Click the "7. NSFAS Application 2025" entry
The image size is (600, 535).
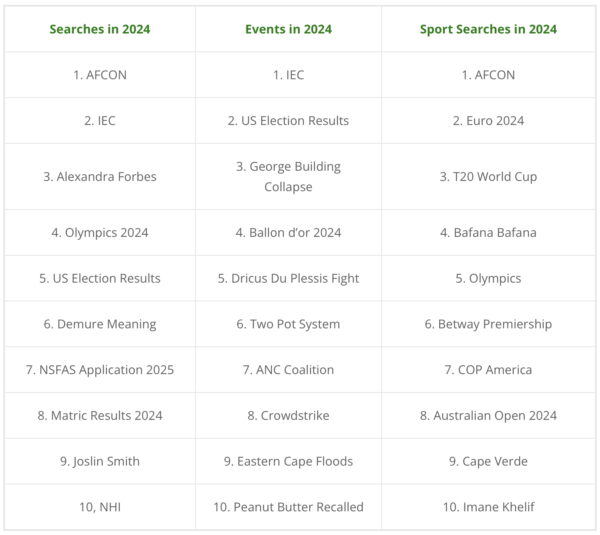point(100,370)
